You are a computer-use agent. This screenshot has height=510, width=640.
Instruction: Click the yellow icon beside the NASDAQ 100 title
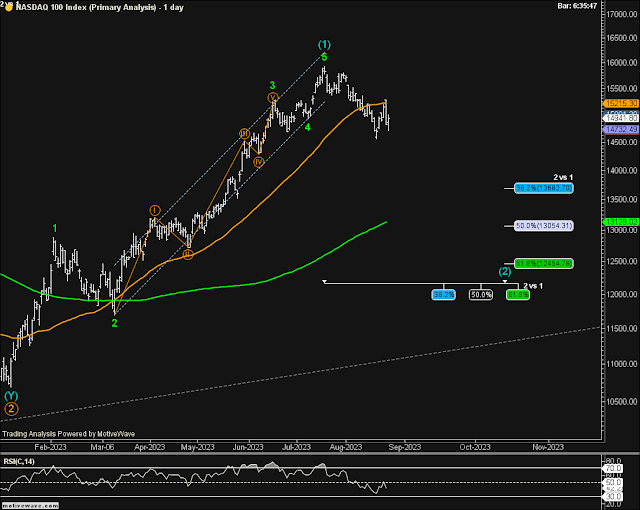8,7
